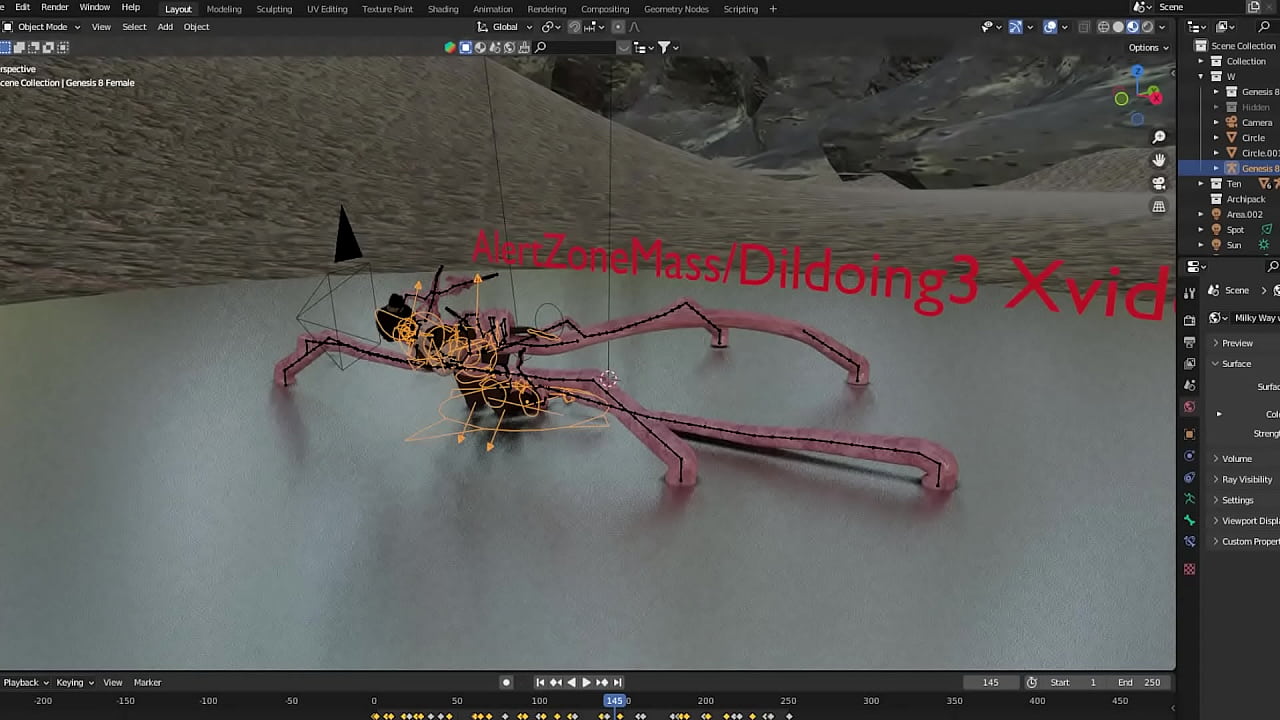
Task: Switch to the Sculpting workspace tab
Action: (274, 9)
